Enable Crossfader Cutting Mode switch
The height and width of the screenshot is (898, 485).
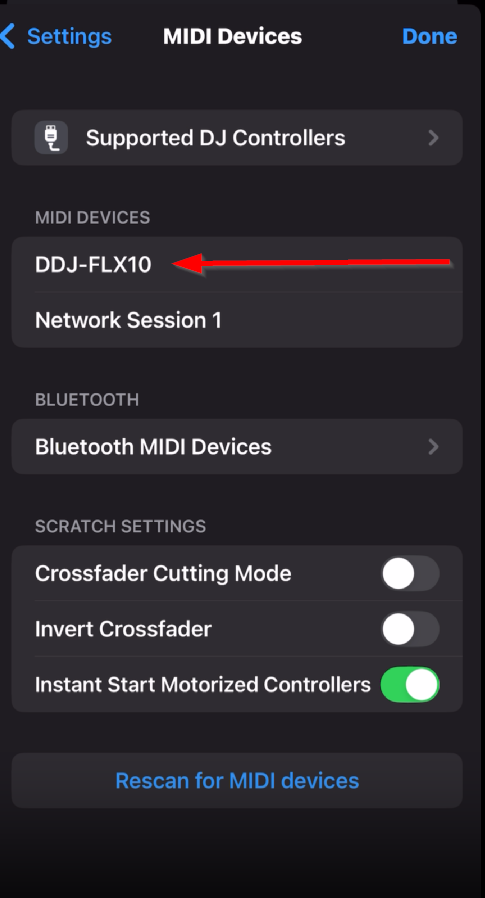[411, 573]
